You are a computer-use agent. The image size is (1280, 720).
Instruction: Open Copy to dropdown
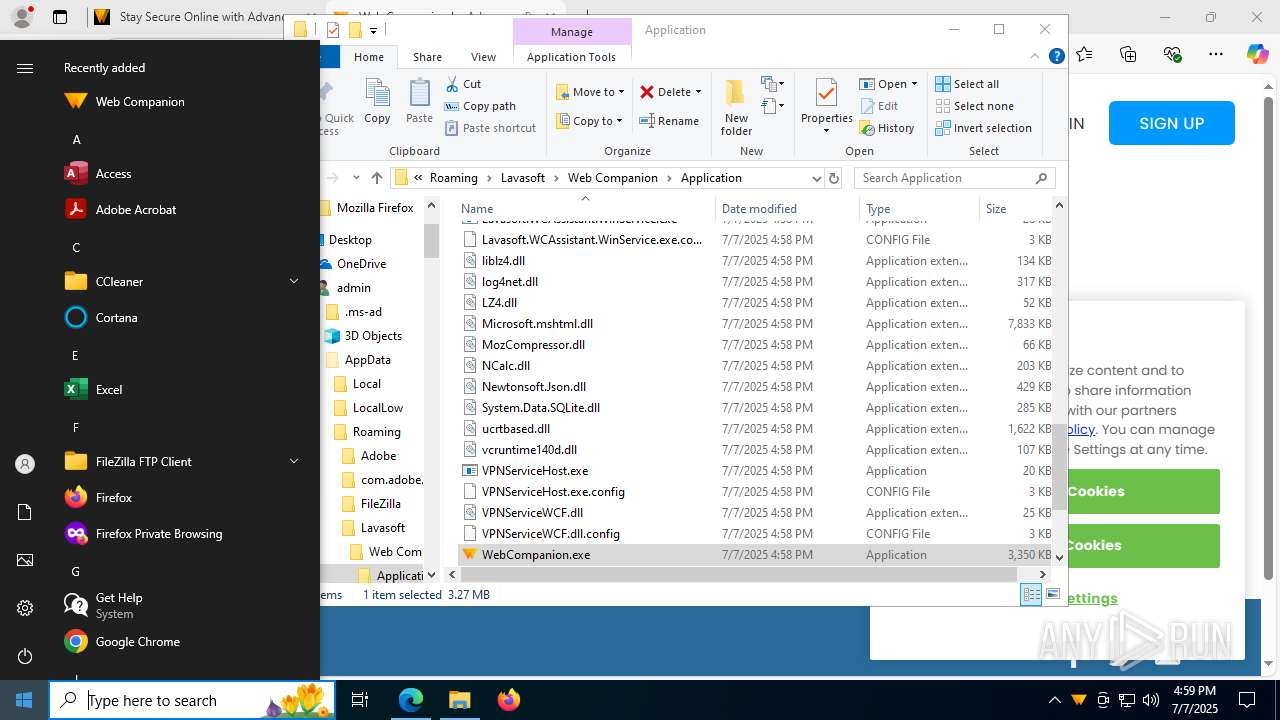point(590,121)
